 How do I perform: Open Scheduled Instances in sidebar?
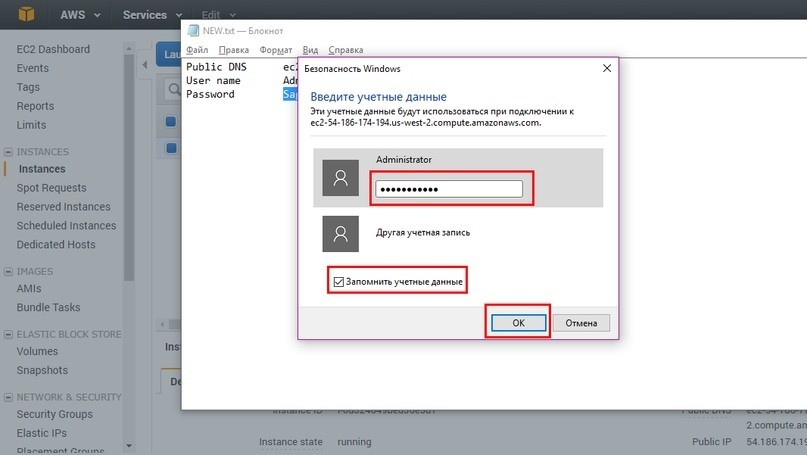[x=66, y=225]
